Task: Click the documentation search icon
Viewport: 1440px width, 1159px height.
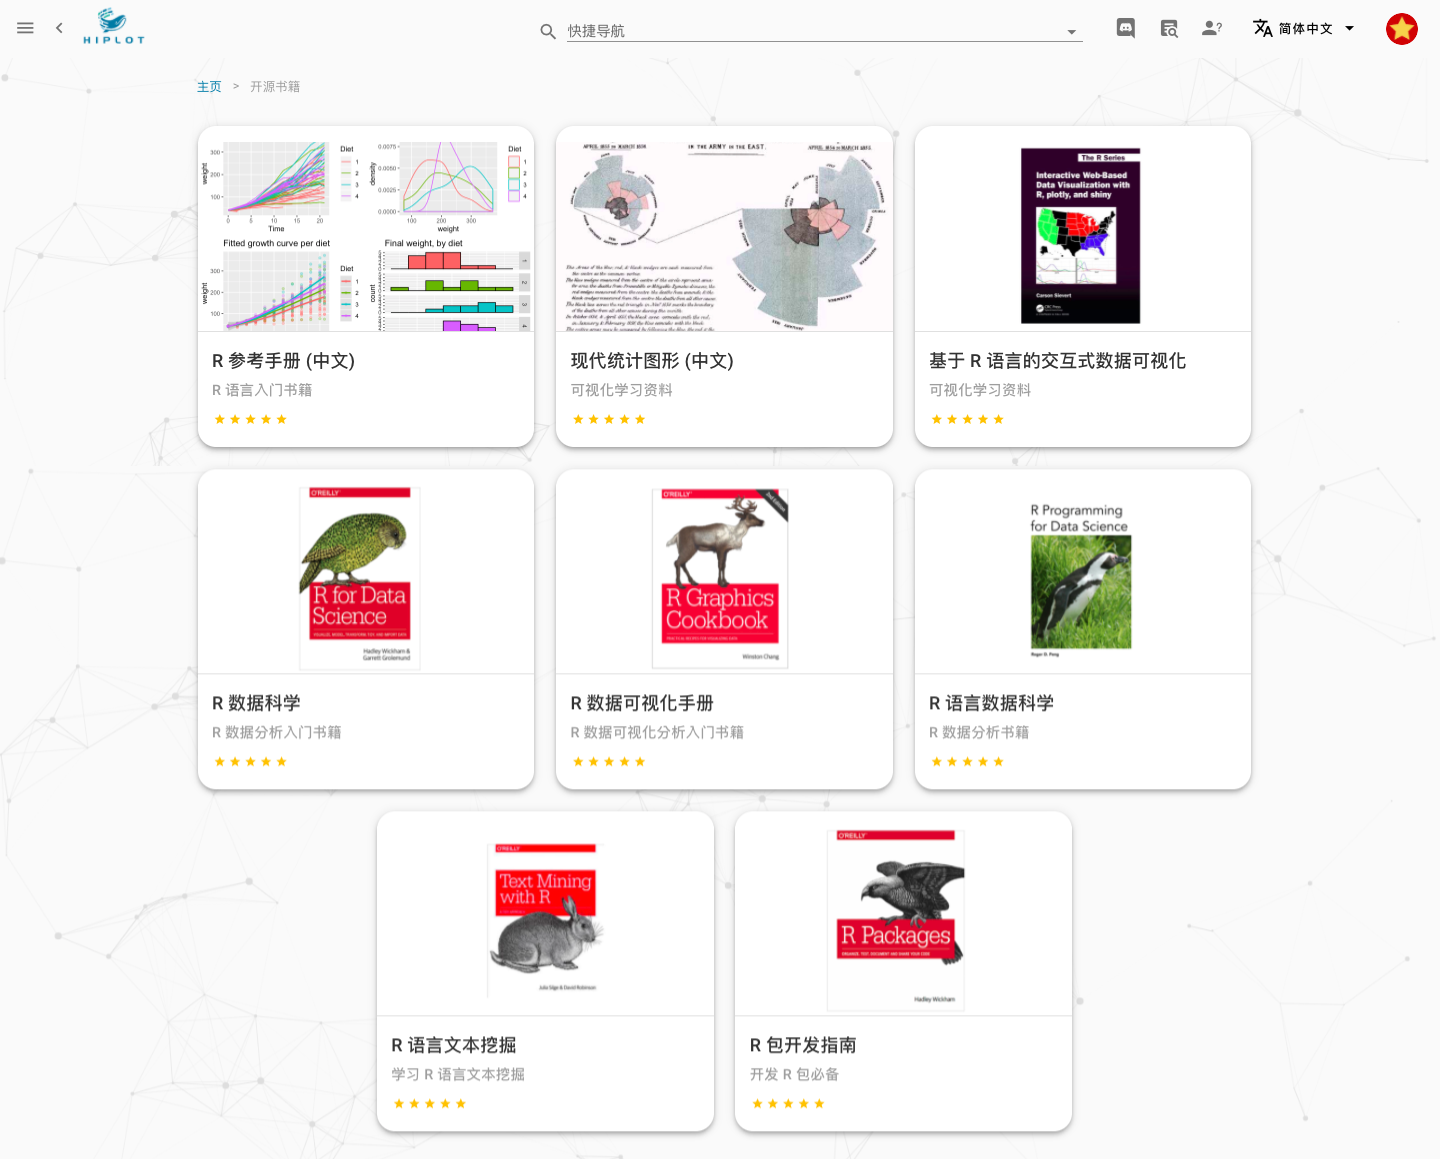Action: click(x=1168, y=28)
